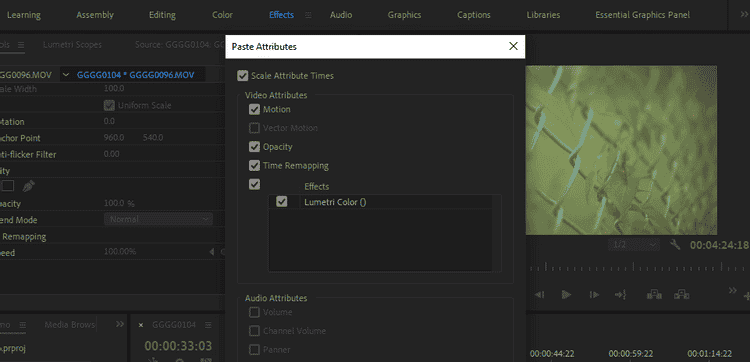750x362 pixels.
Task: Expand the source clip chevron beside GGGG0096.MOV
Action: pos(66,75)
